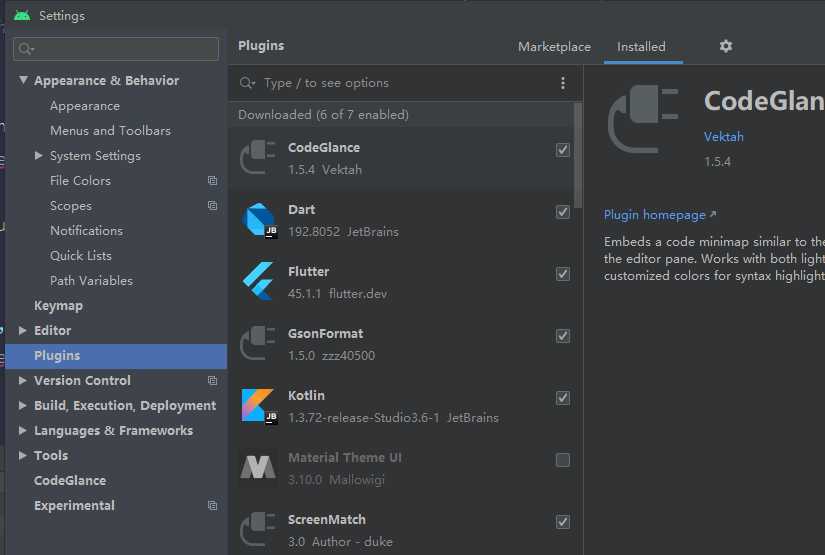Click the Flutter plugin logo

coord(258,281)
